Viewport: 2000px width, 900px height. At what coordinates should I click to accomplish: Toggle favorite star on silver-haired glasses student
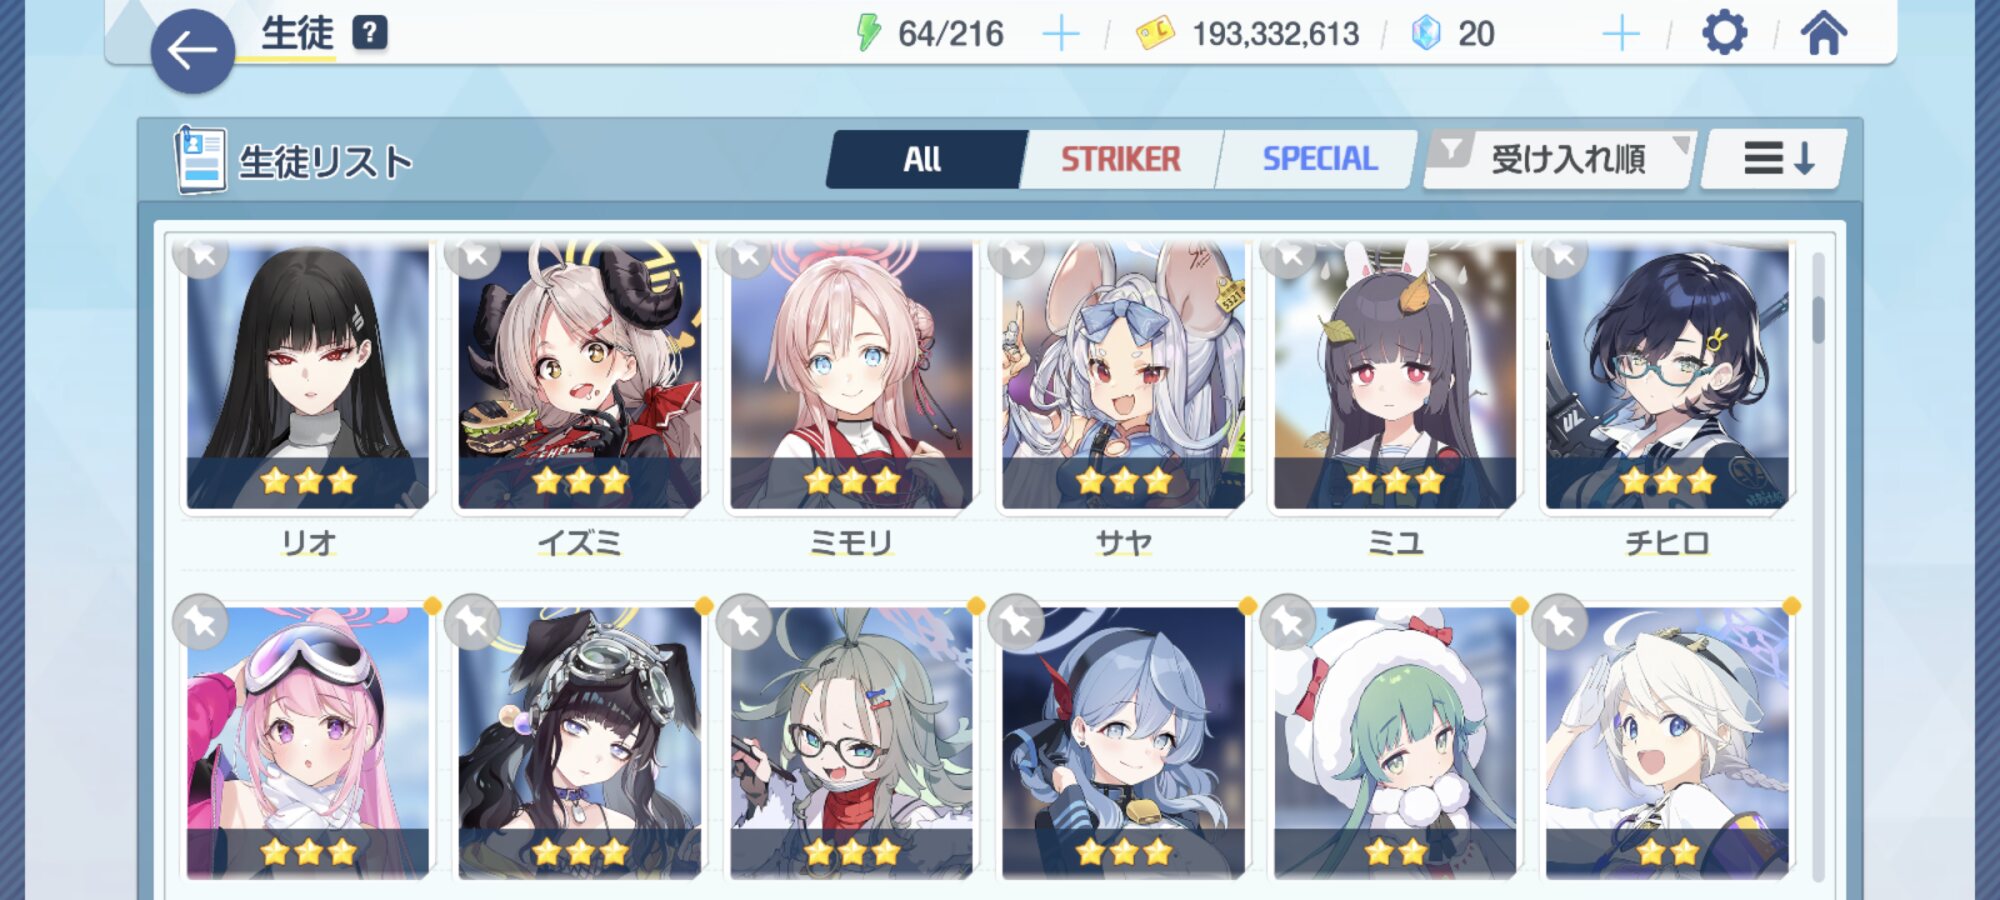745,622
